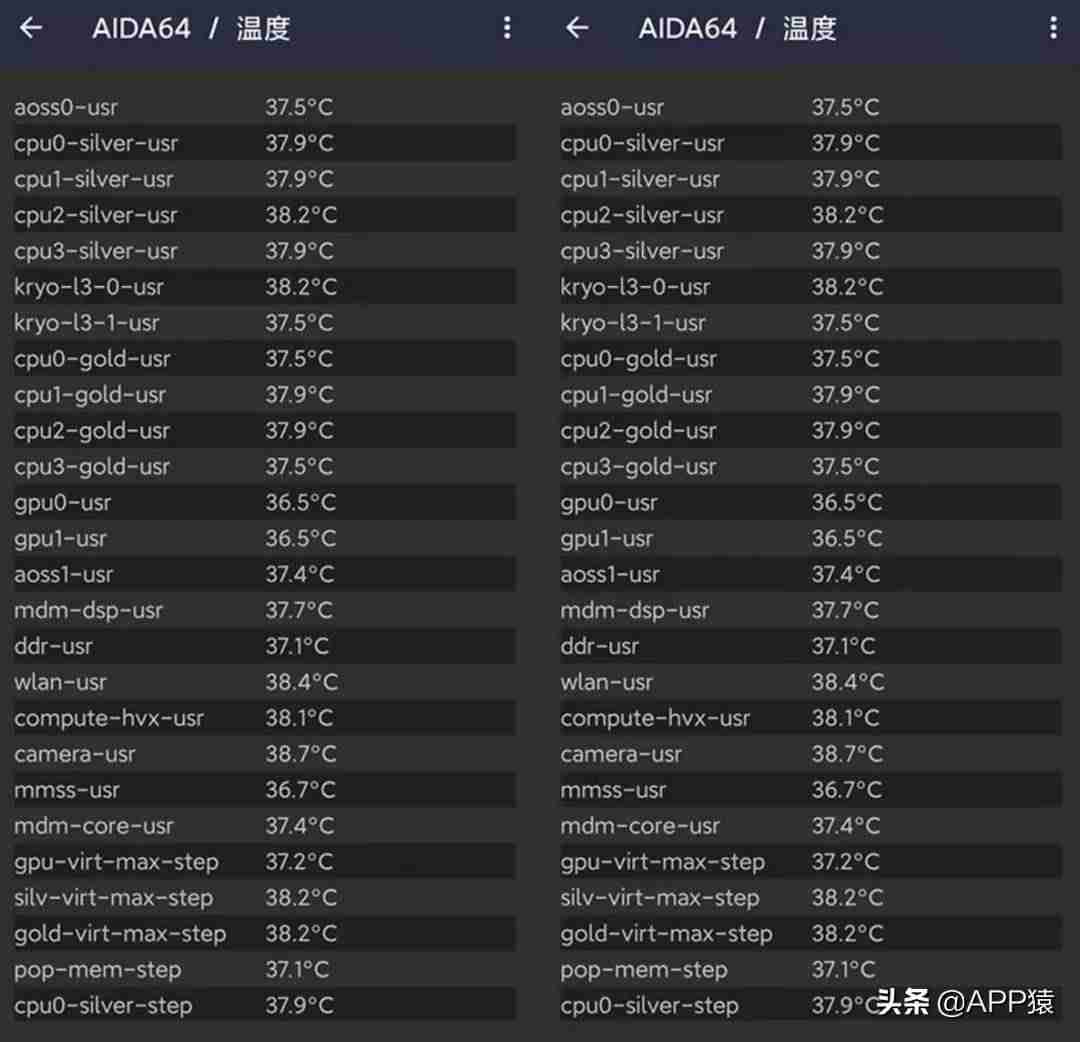Screen dimensions: 1080x1042
Task: Select cpu2-silver-usr row in left panel
Action: (x=264, y=214)
